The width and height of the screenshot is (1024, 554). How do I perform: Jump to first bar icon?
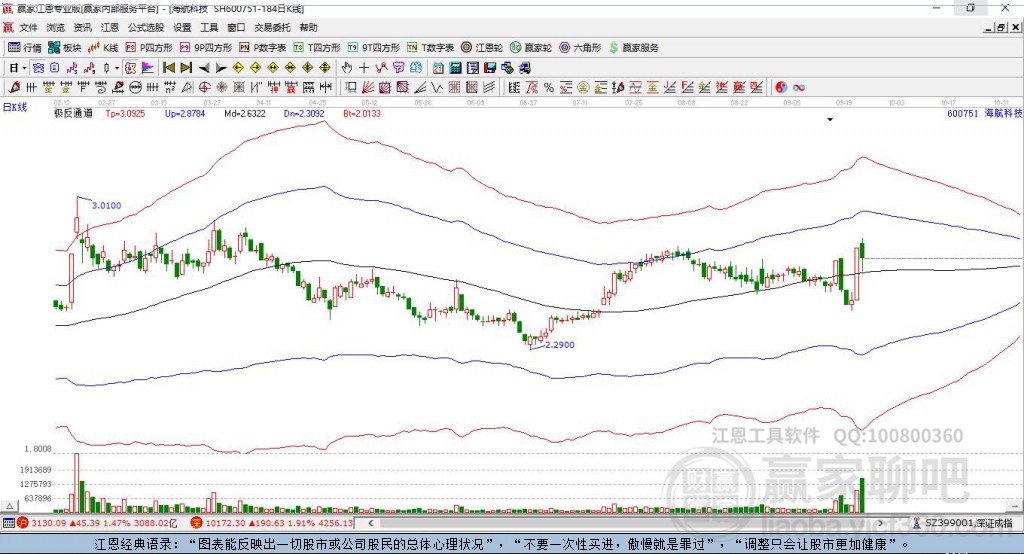pyautogui.click(x=168, y=68)
